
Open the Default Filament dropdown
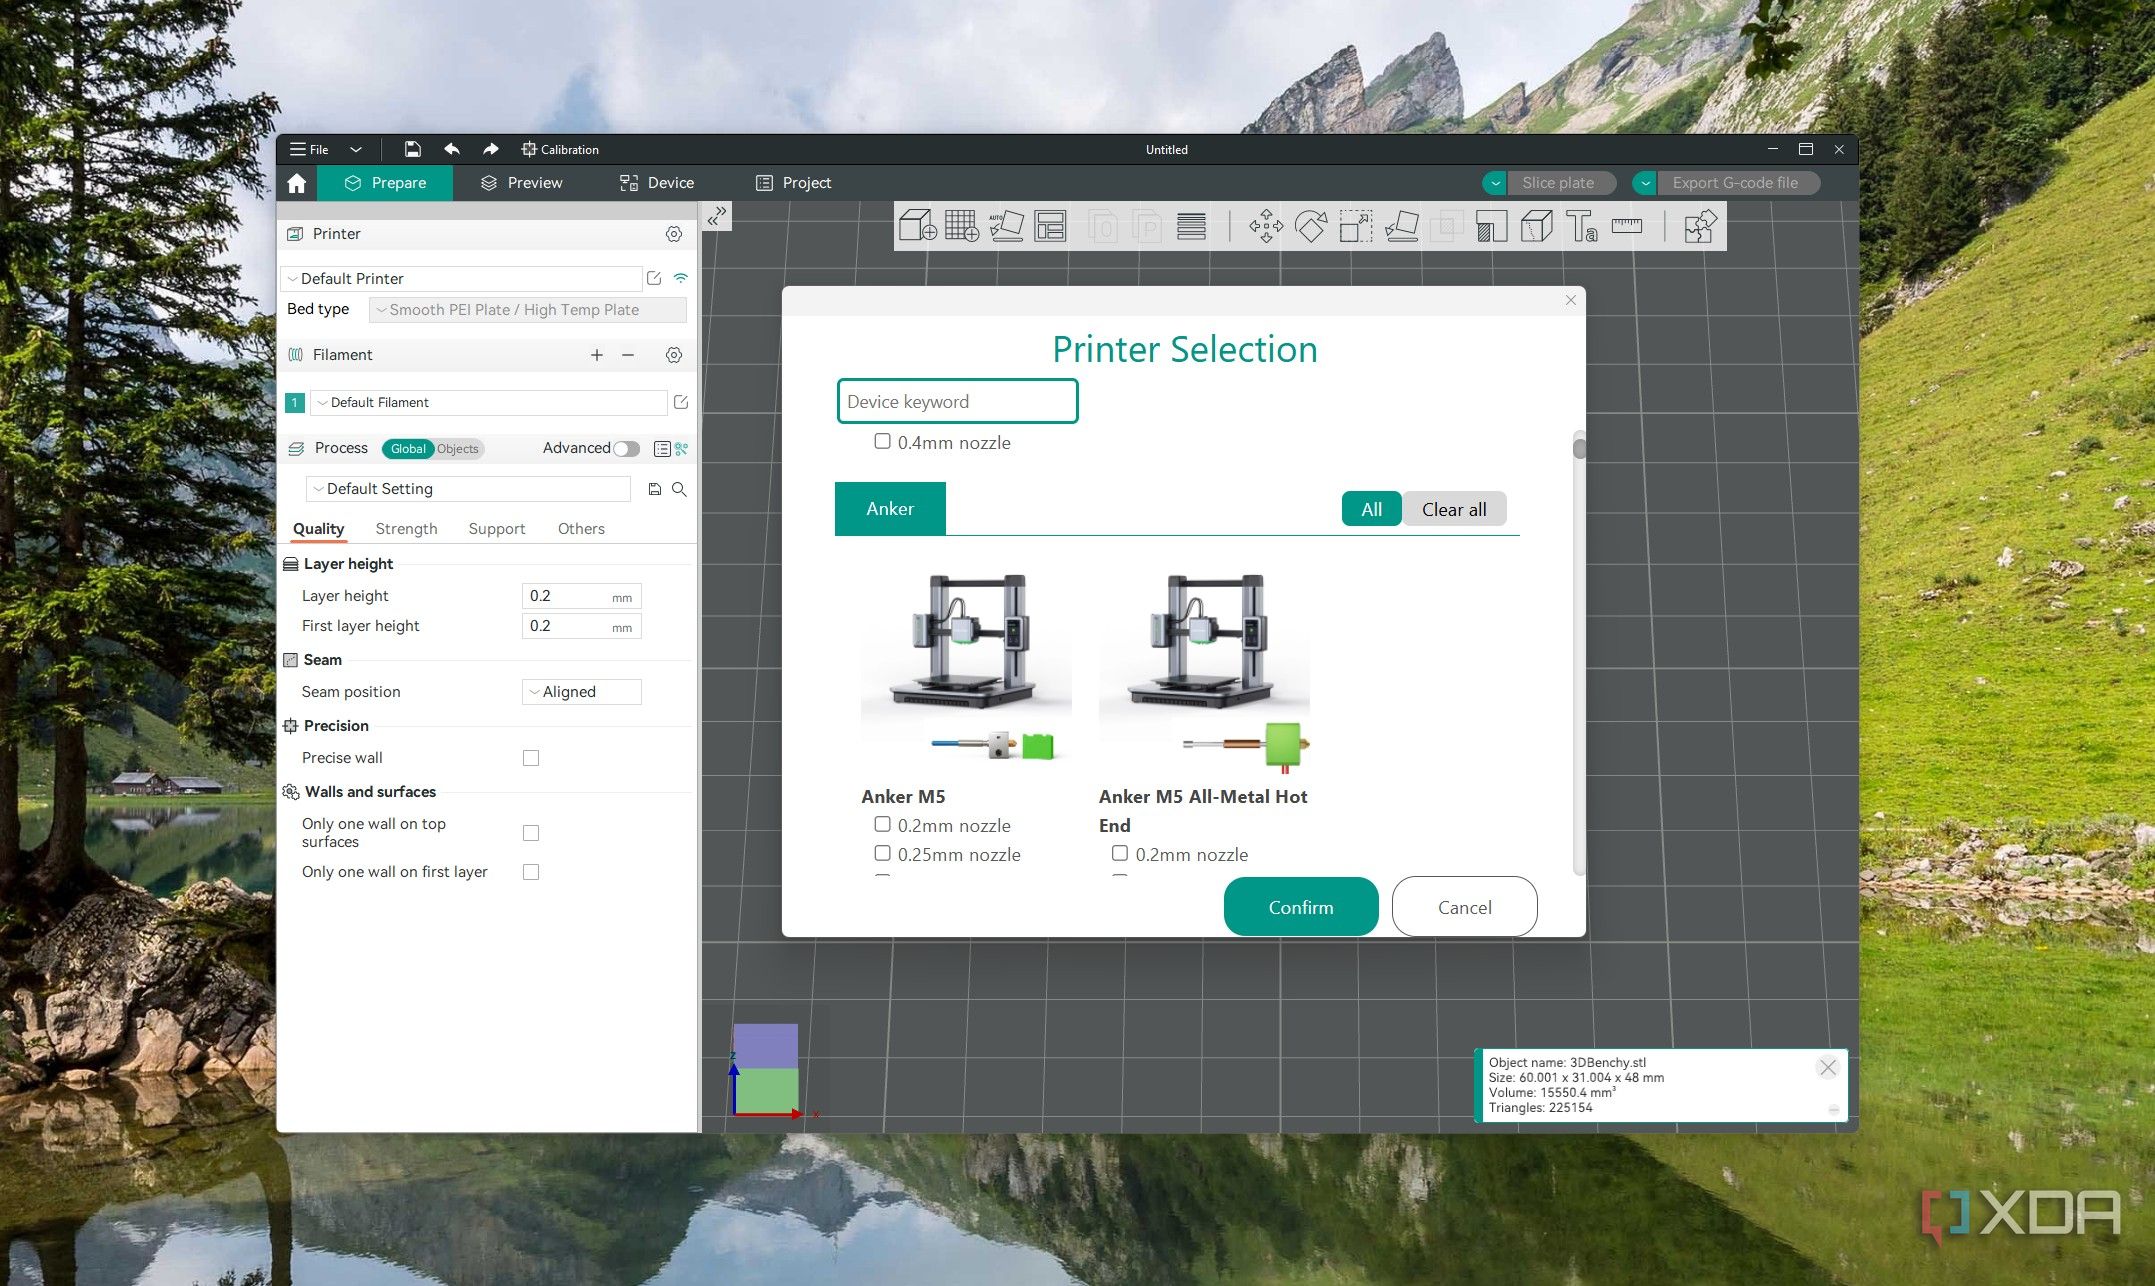pyautogui.click(x=488, y=403)
